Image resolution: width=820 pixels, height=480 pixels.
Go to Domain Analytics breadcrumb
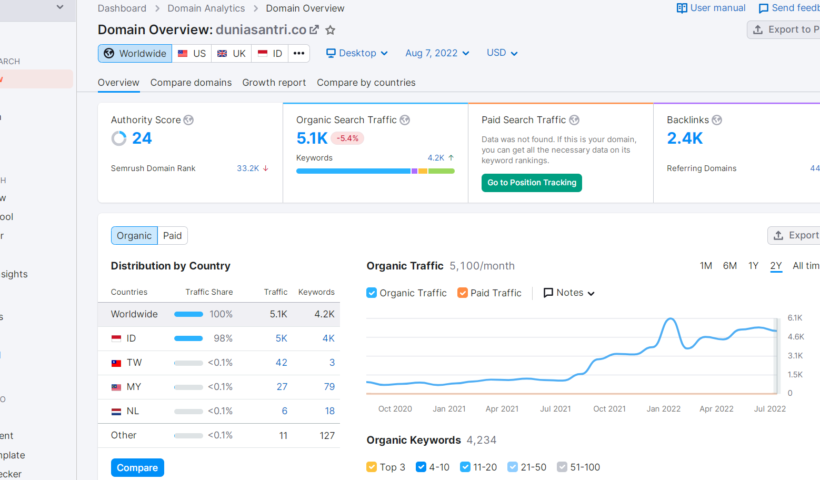[x=206, y=8]
